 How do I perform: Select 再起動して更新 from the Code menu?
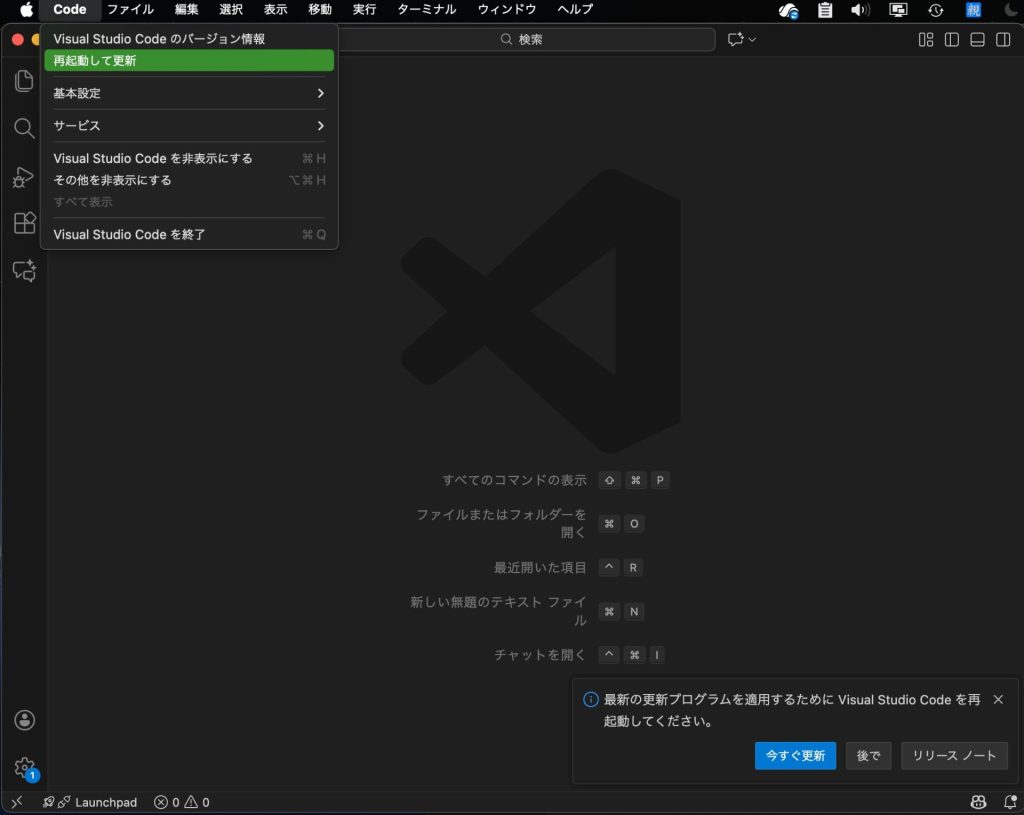(x=188, y=60)
